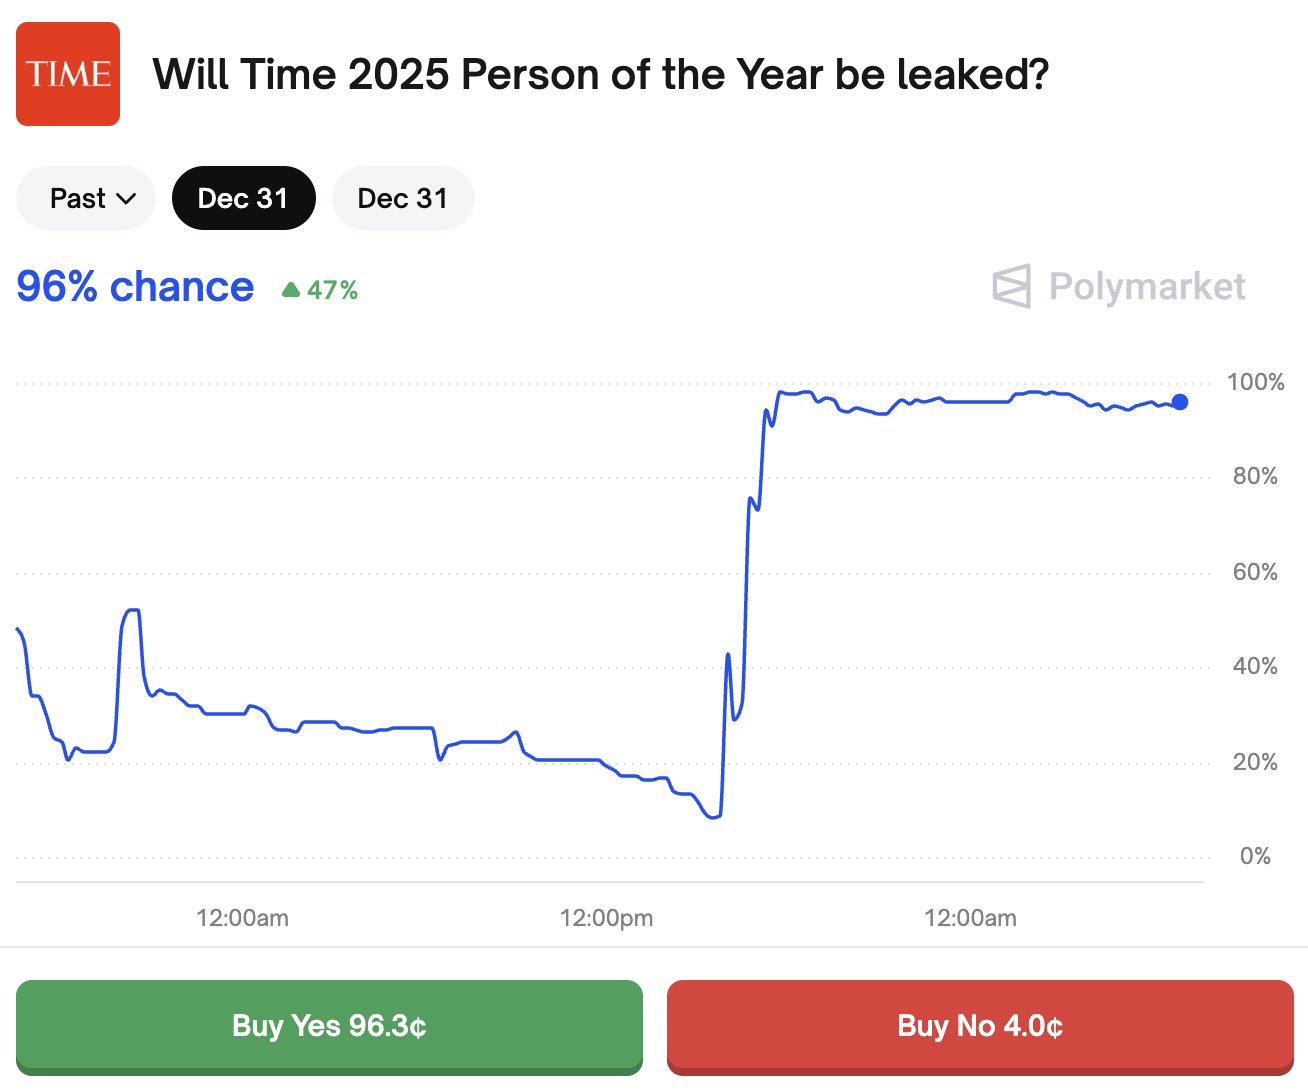Click the 96% chance text
Screen dimensions: 1308x1092
click(135, 287)
